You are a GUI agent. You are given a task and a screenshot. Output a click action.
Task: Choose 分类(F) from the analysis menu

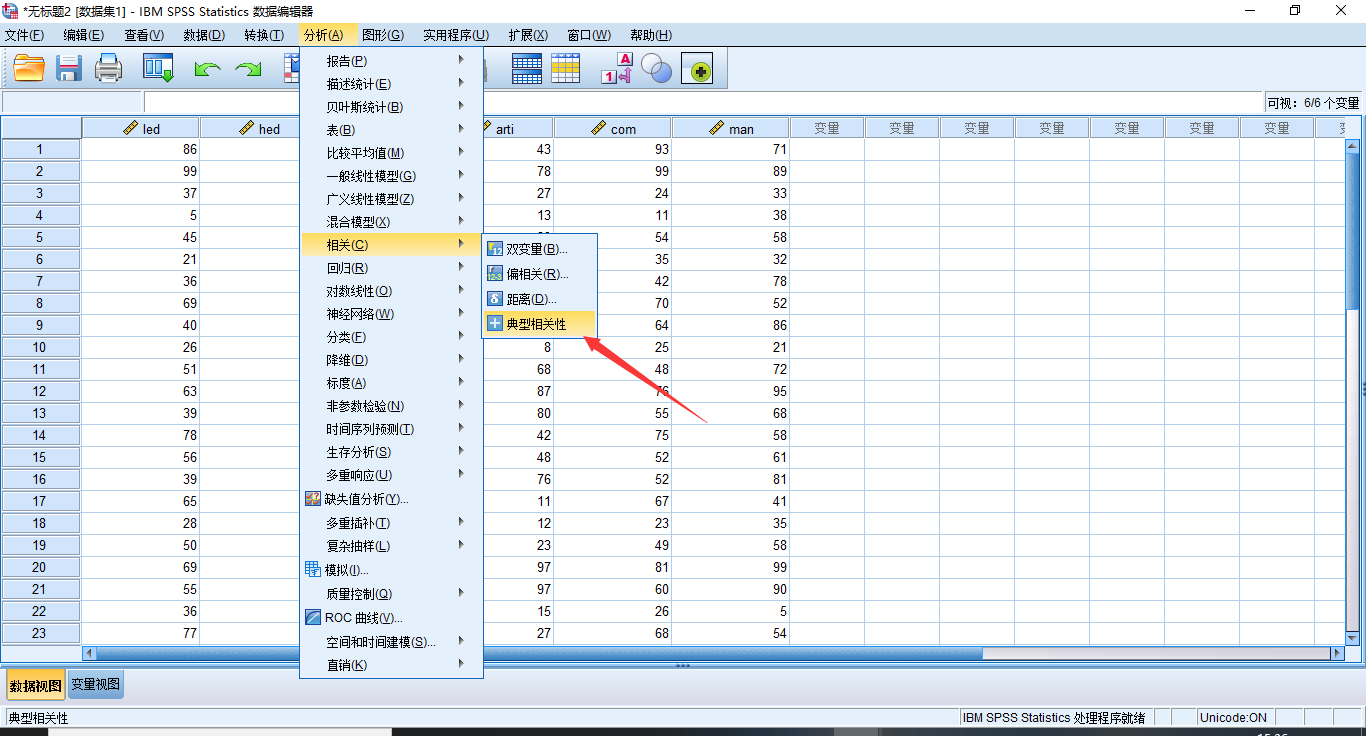(x=391, y=337)
